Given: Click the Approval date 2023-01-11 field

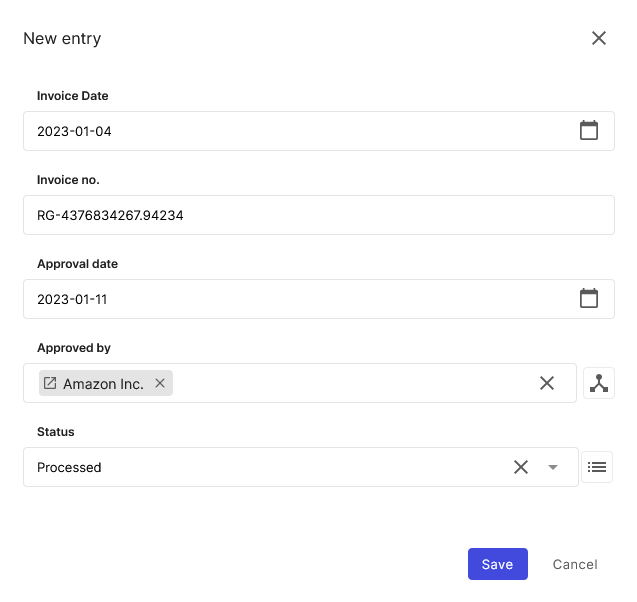Looking at the screenshot, I should pyautogui.click(x=319, y=299).
